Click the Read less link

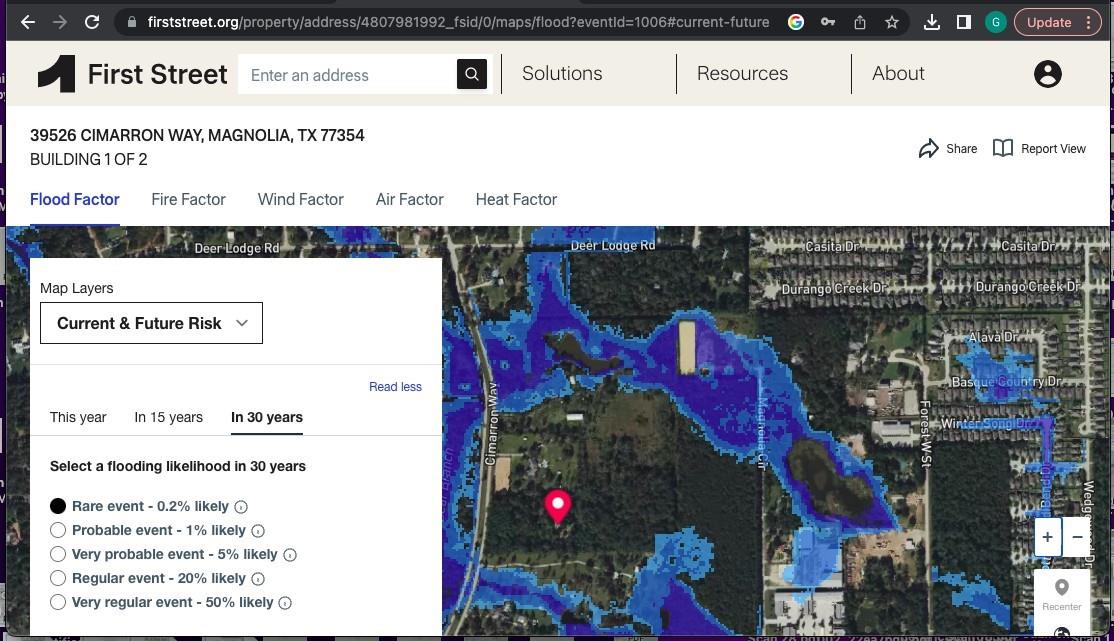395,387
